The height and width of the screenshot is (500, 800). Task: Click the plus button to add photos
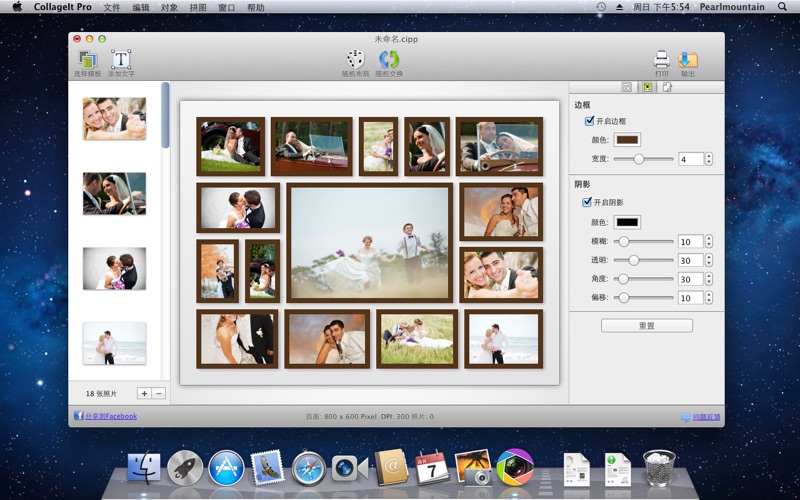143,394
